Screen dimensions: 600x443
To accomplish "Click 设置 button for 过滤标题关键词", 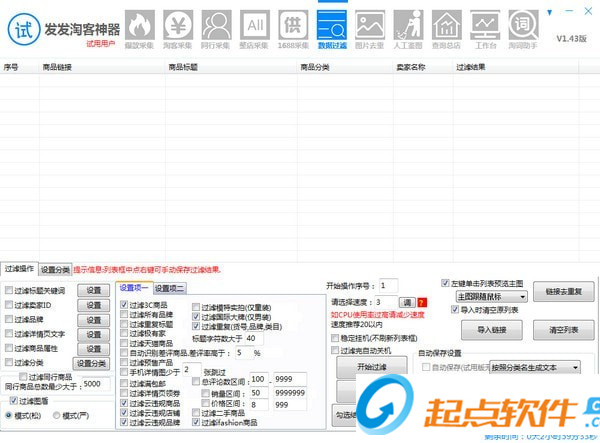I will 93,291.
